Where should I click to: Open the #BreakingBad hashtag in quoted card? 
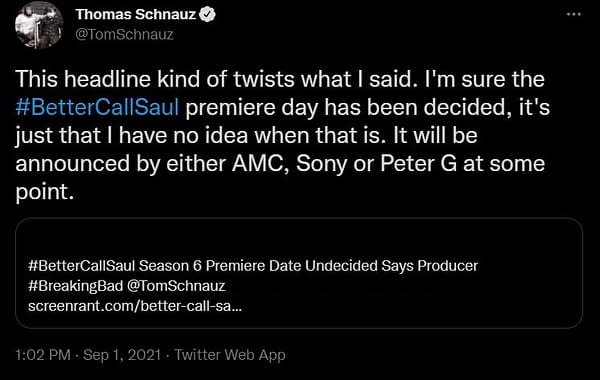[x=75, y=286]
